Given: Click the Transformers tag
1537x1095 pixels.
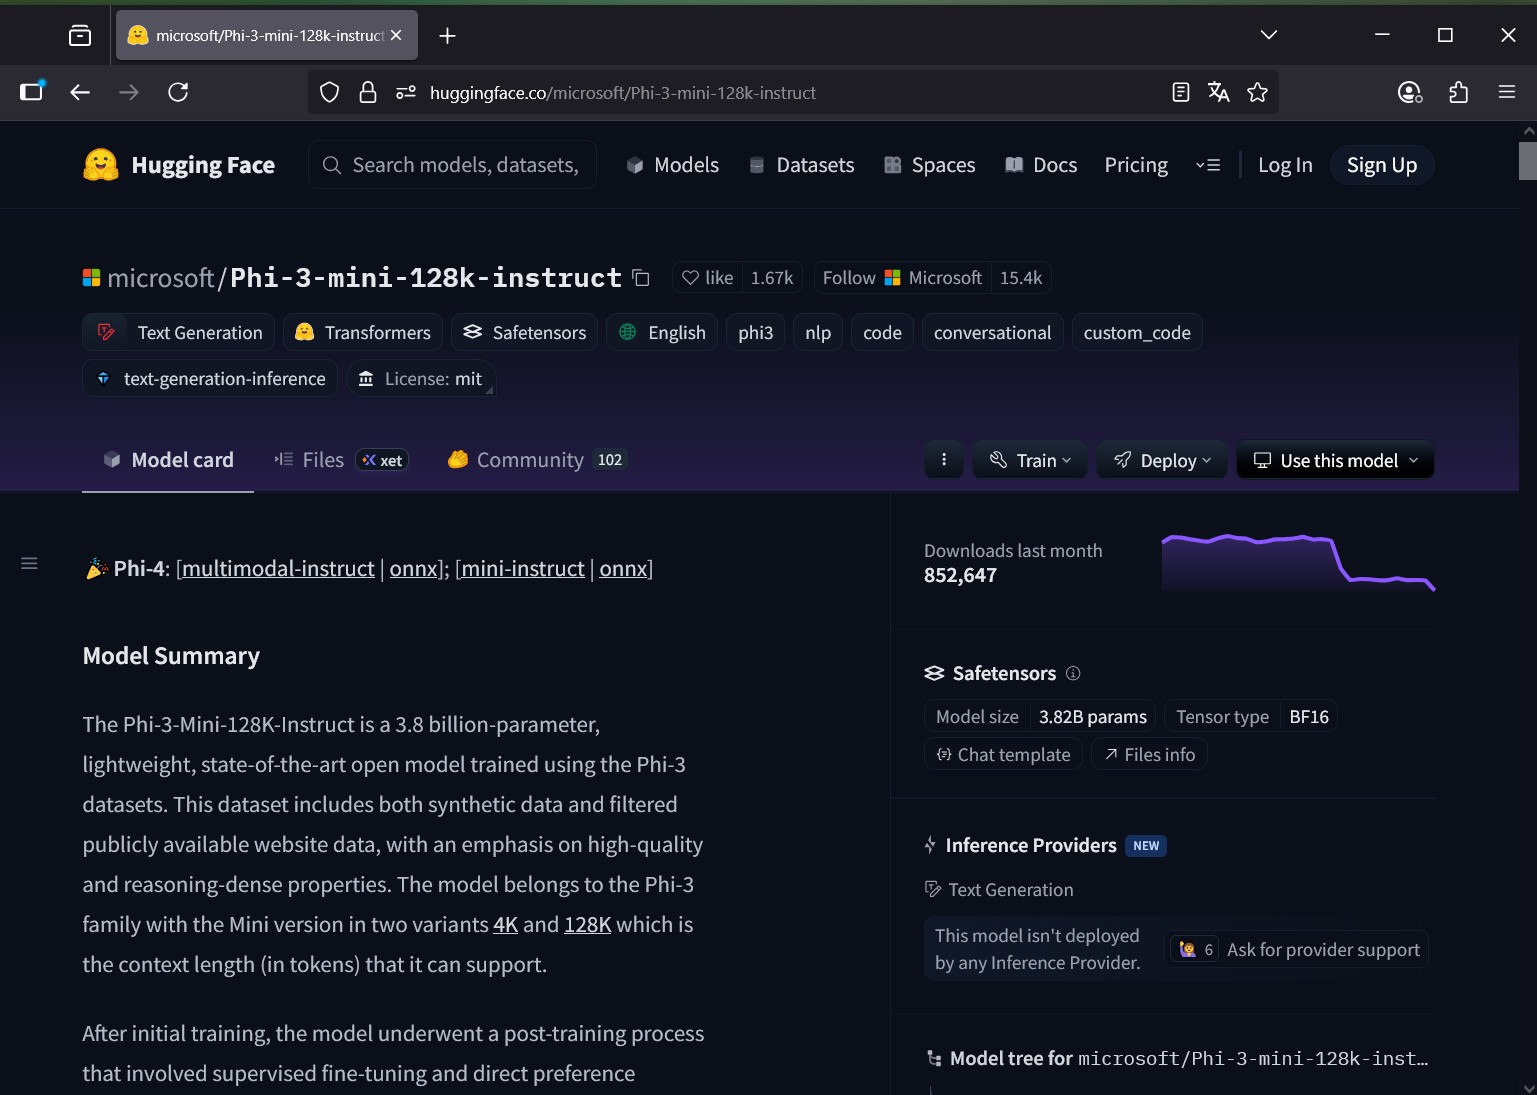Looking at the screenshot, I should [363, 333].
